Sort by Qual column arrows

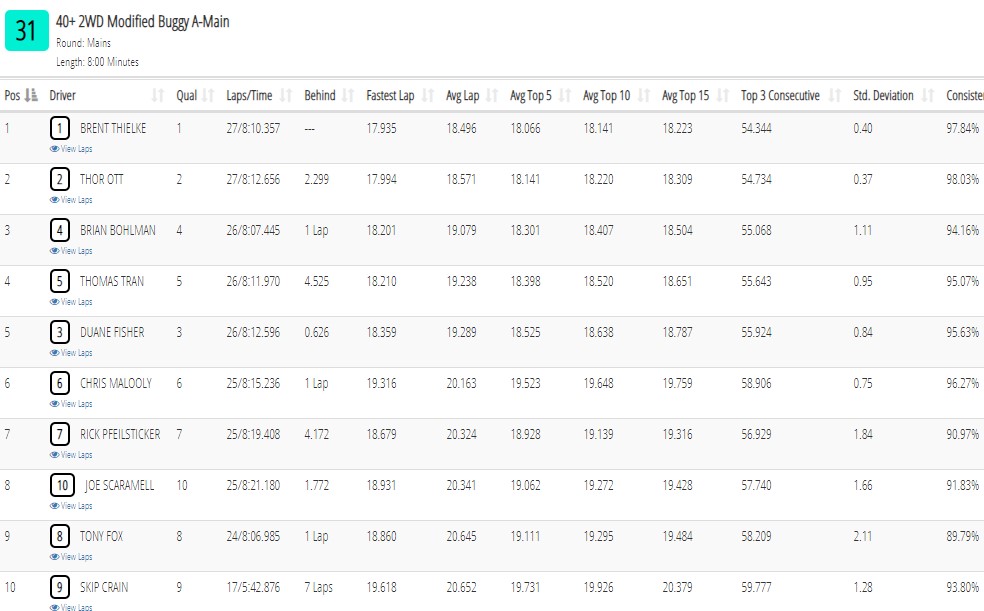tap(208, 95)
